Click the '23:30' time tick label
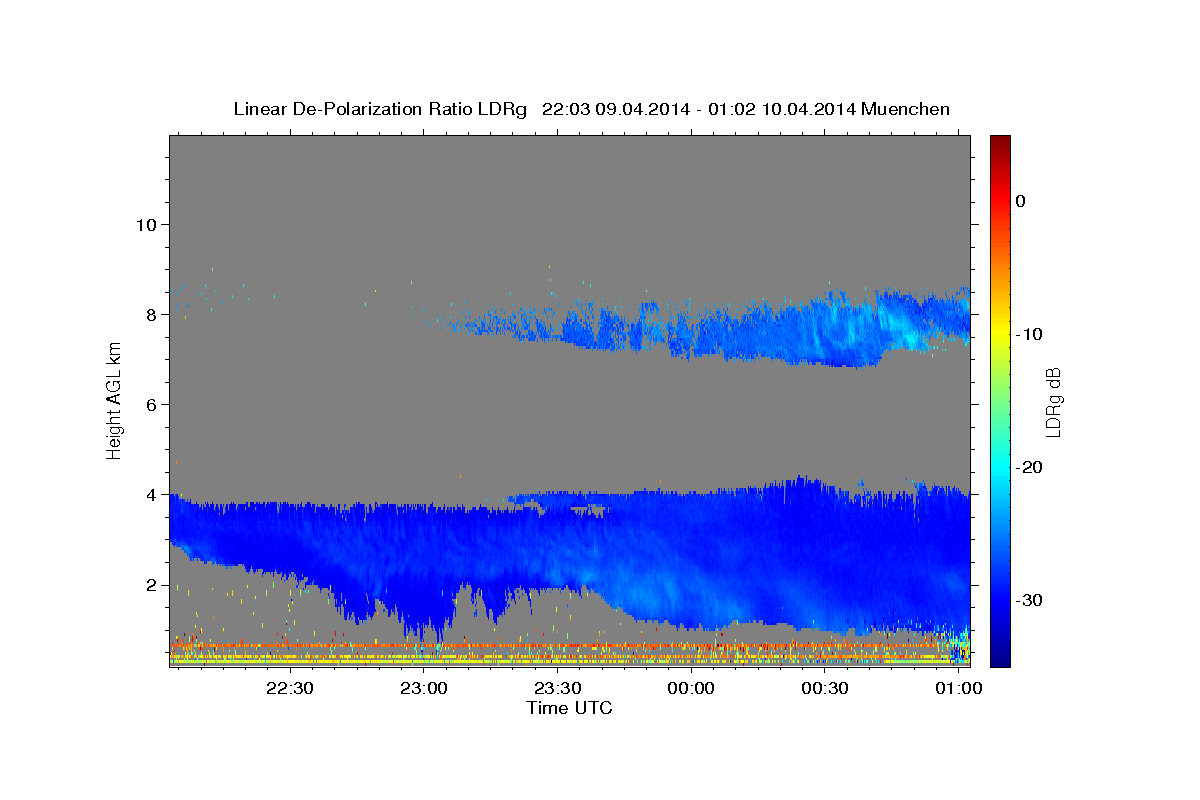This screenshot has height=800, width=1200. [x=557, y=688]
